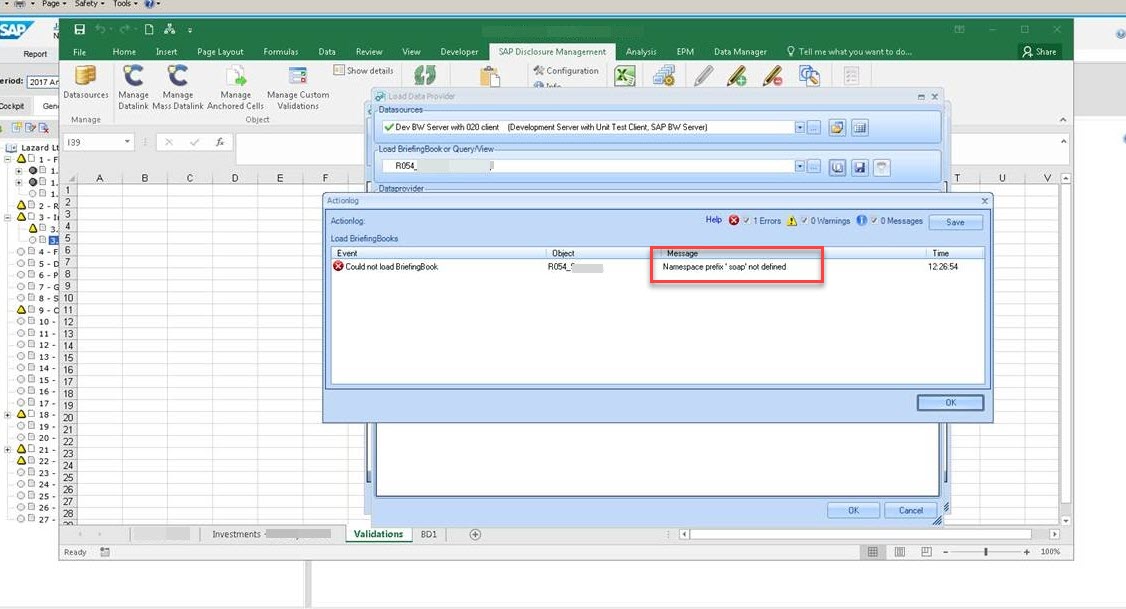Screen dimensions: 1126x609
Task: Open the customize quick access toolbar dropdown
Action: [x=190, y=30]
